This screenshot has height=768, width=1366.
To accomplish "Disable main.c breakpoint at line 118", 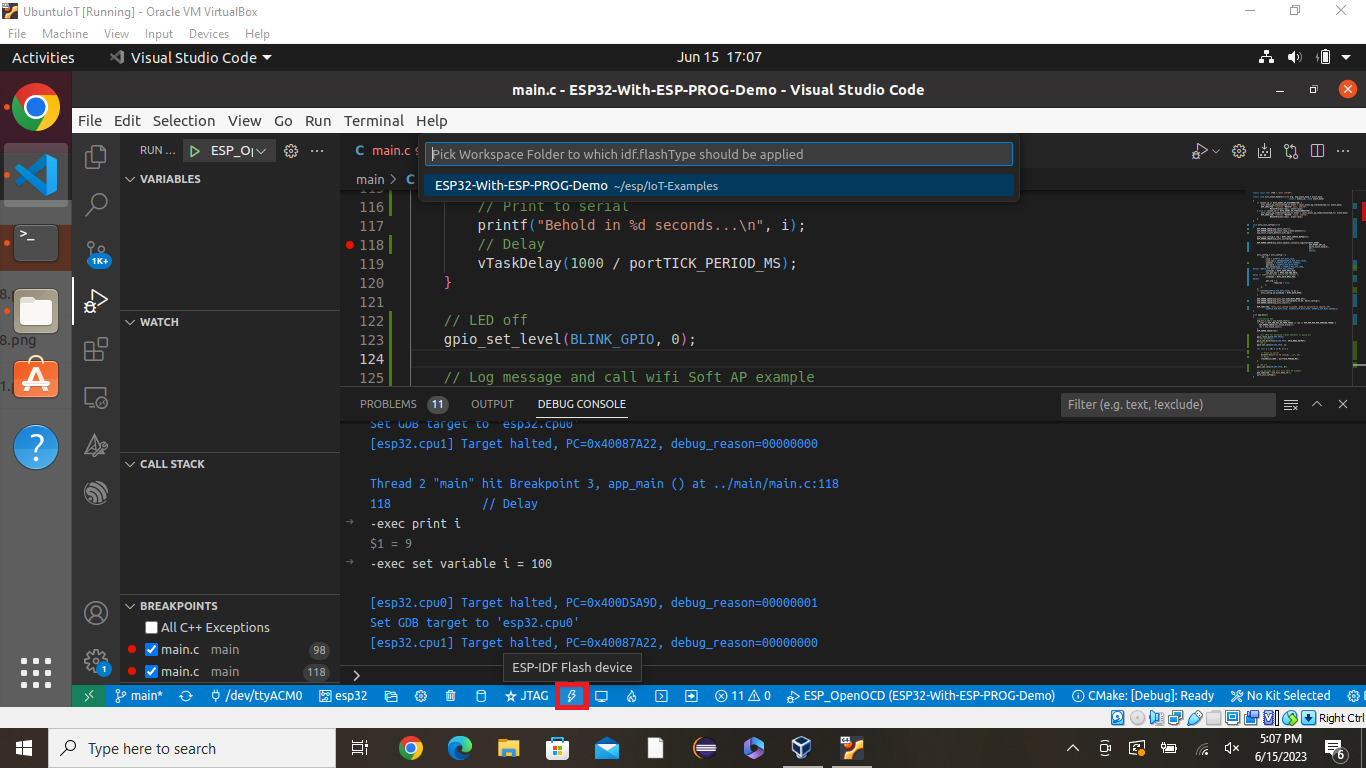I will click(152, 672).
